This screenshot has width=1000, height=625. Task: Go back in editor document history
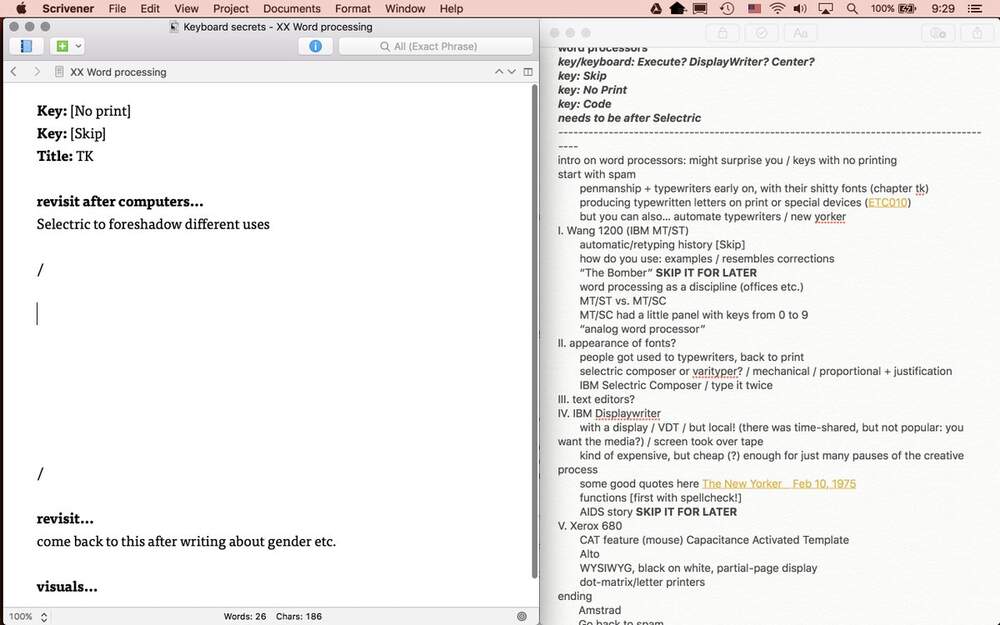14,72
